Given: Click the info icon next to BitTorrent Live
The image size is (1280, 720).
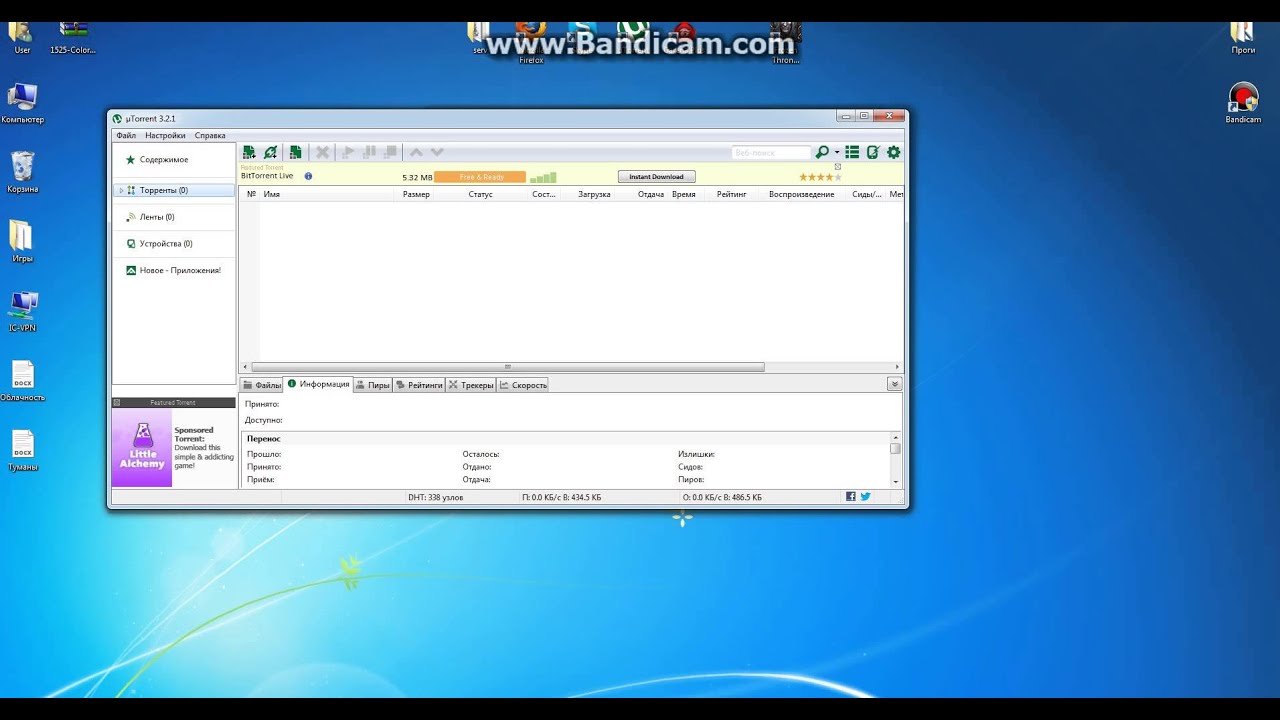Looking at the screenshot, I should point(308,176).
